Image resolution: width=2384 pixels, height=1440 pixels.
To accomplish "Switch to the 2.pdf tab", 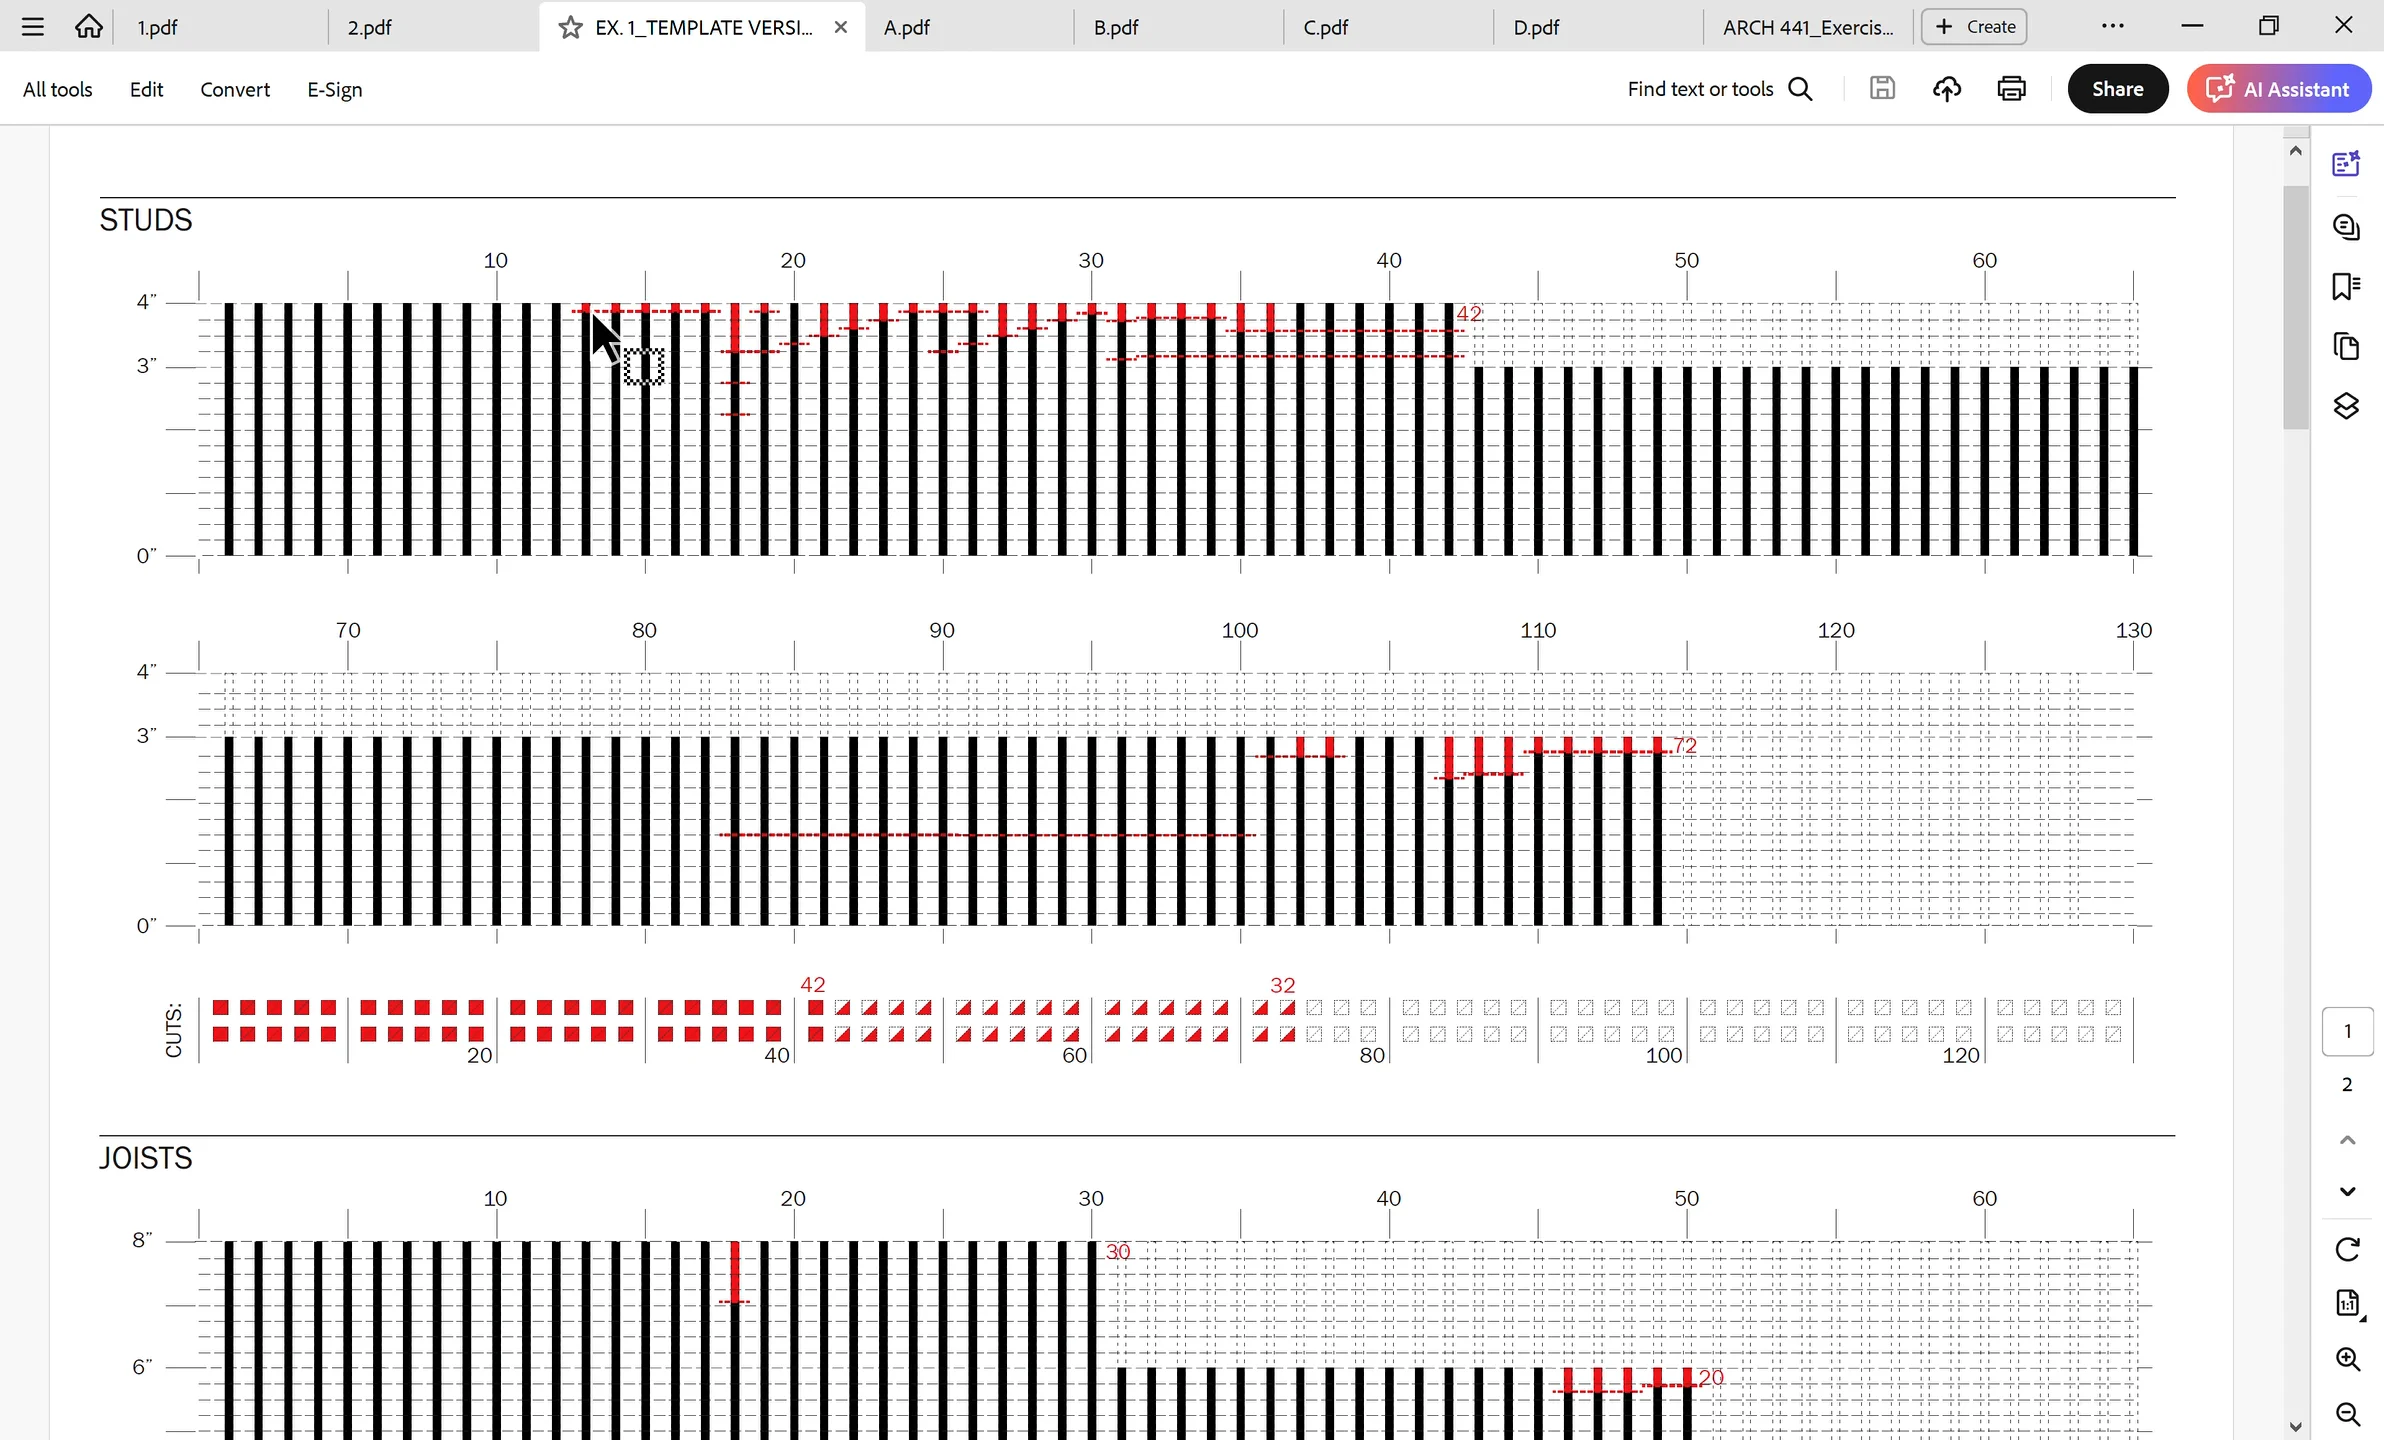I will tap(370, 27).
